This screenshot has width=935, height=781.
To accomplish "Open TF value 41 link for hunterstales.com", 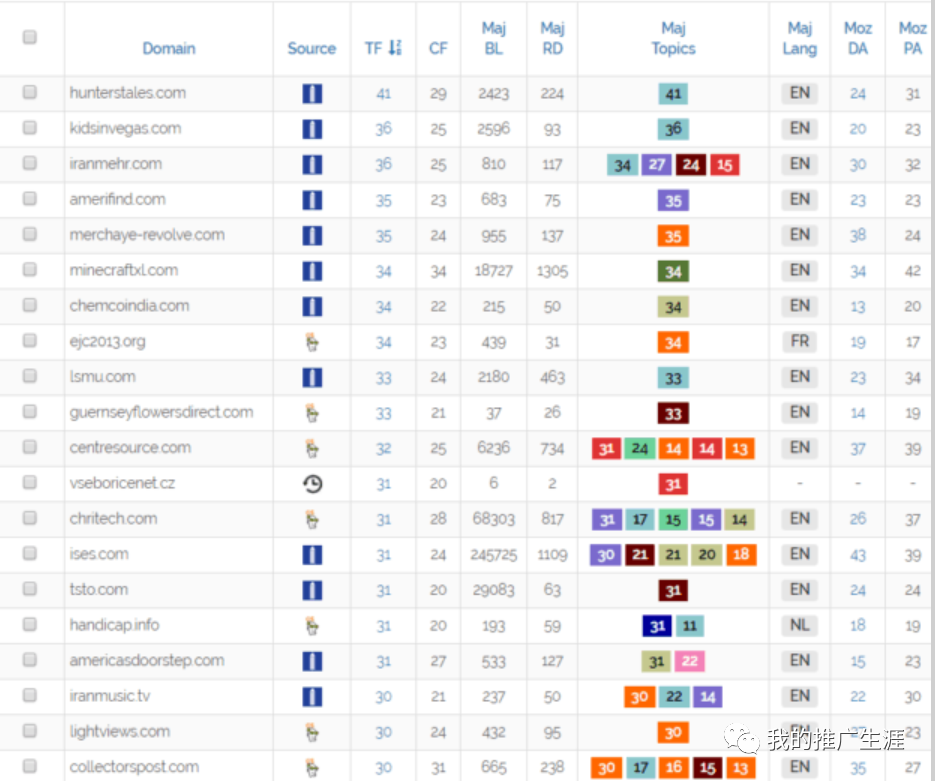I will coord(383,94).
